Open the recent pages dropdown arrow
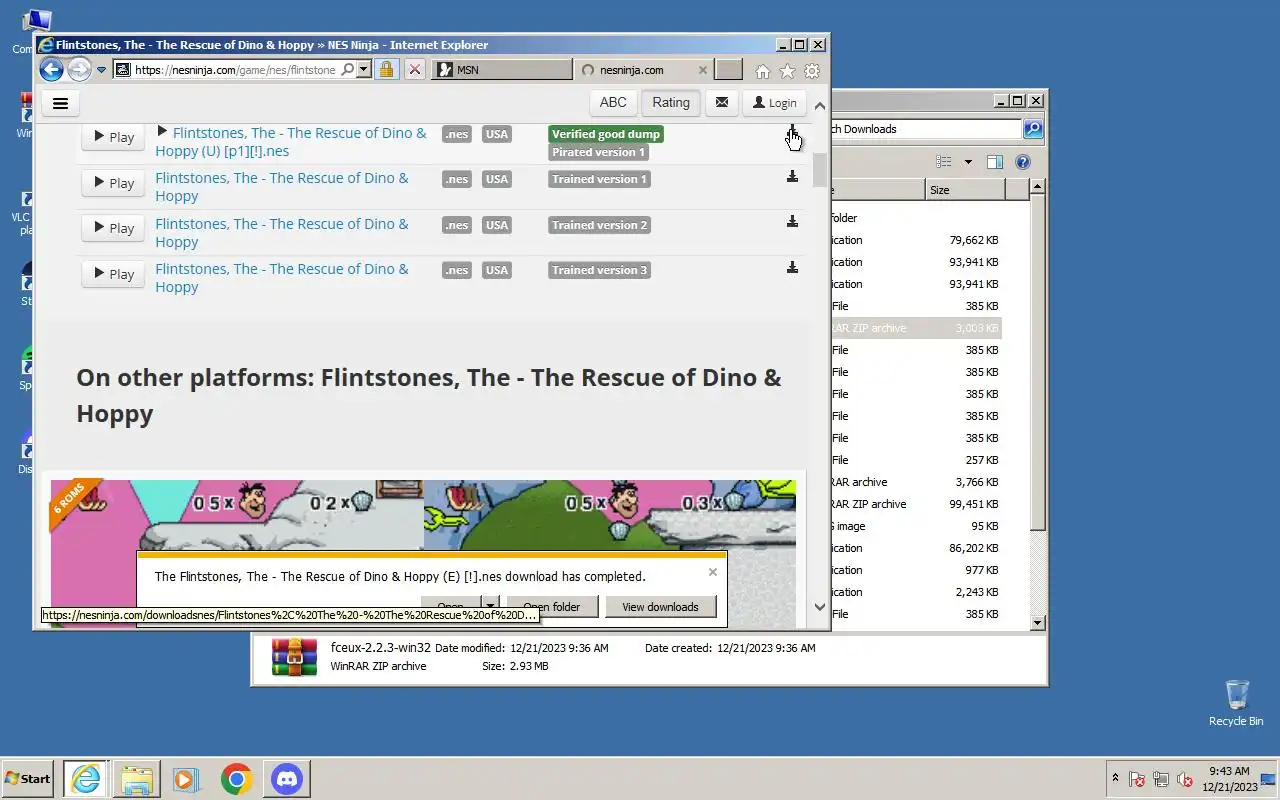1280x800 pixels. [101, 70]
